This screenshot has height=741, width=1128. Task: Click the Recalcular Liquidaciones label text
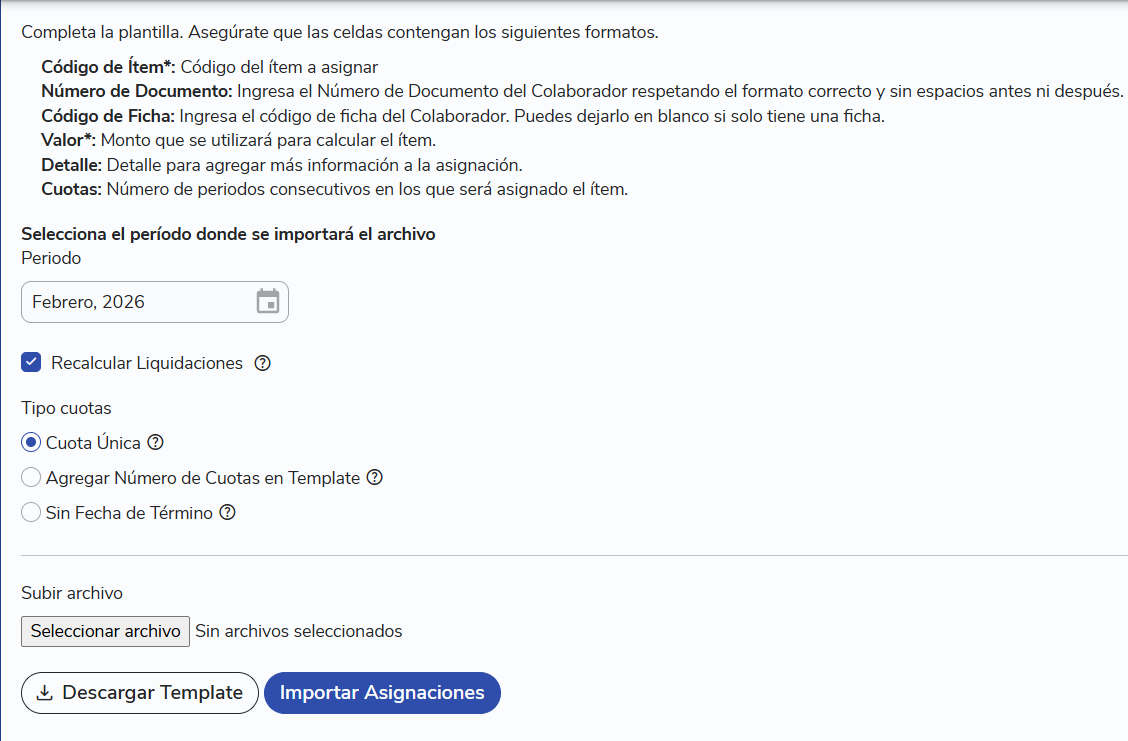pos(147,363)
